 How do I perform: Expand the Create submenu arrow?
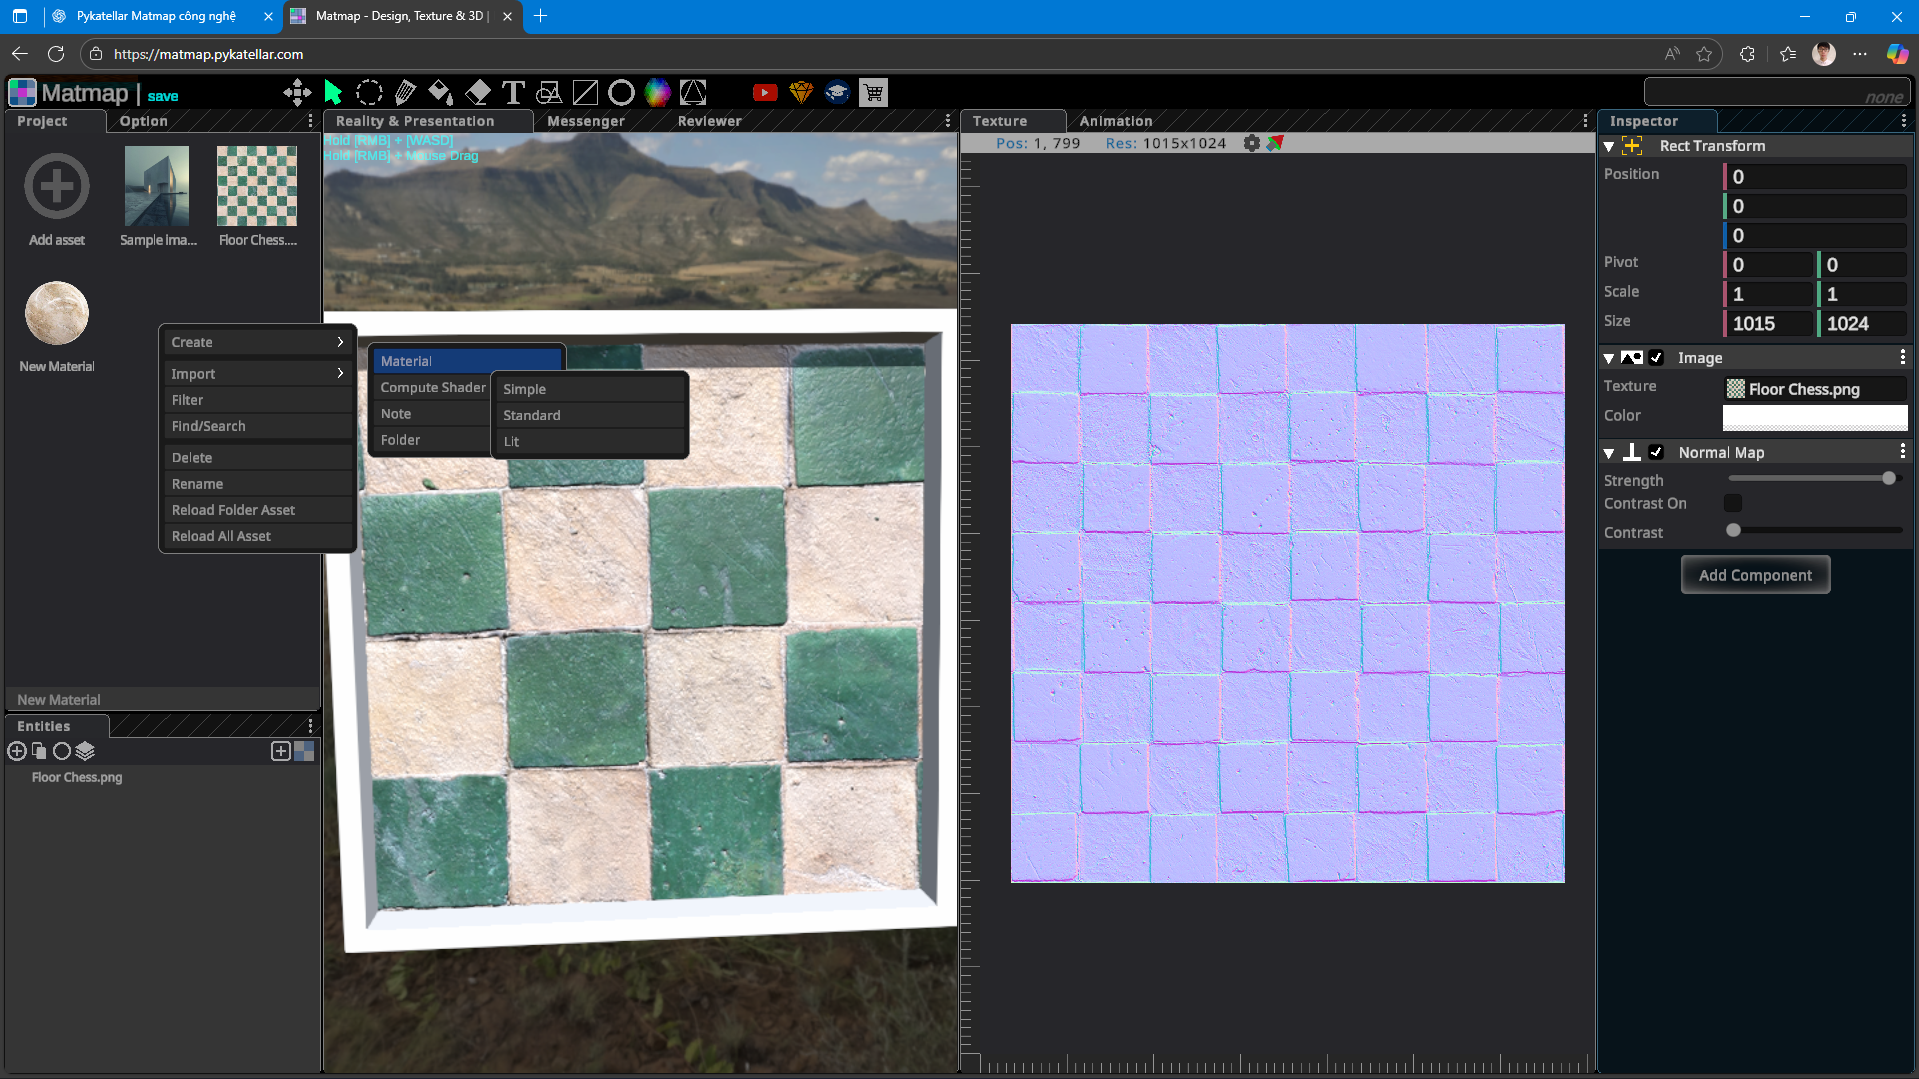click(x=340, y=342)
